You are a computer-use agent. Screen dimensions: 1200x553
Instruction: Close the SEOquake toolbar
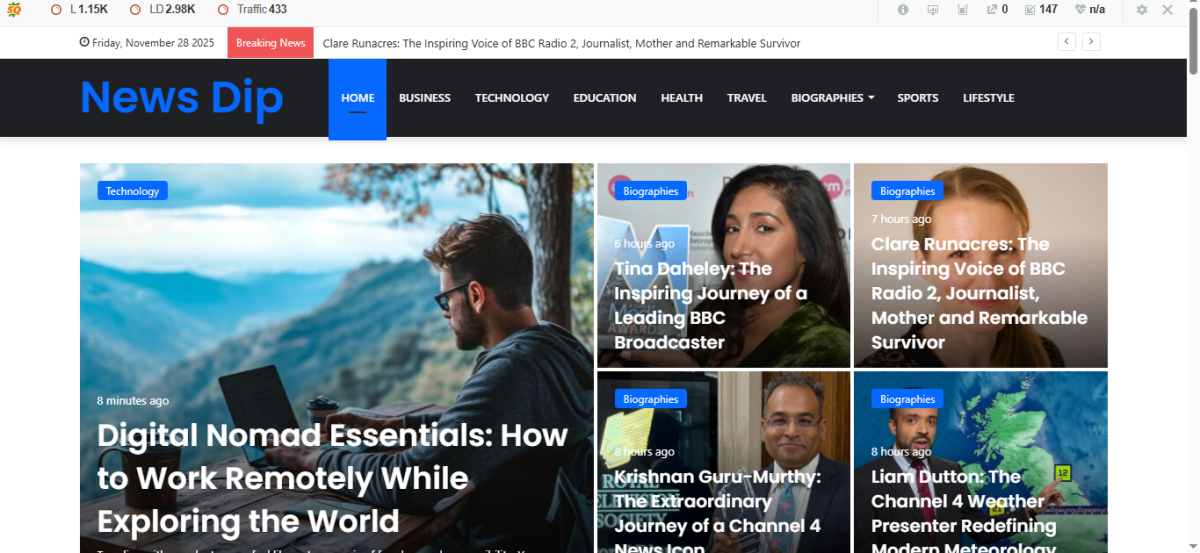tap(1167, 10)
